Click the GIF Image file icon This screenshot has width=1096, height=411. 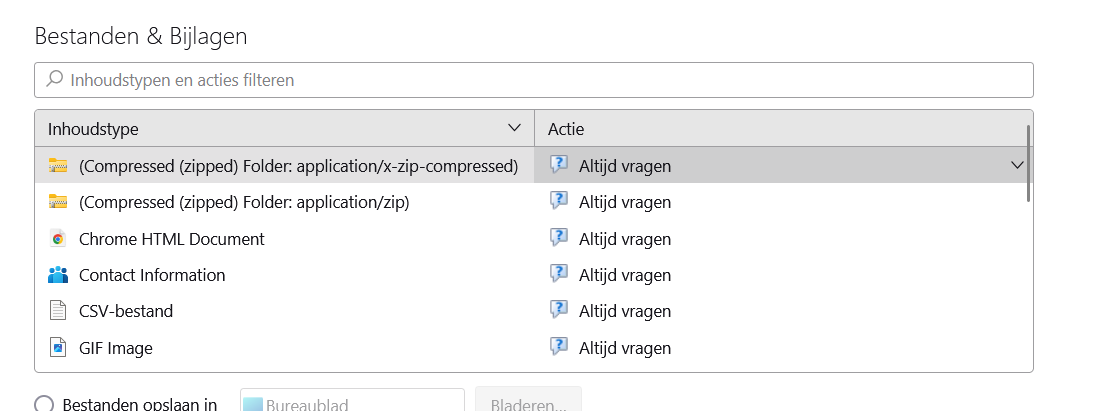(58, 348)
